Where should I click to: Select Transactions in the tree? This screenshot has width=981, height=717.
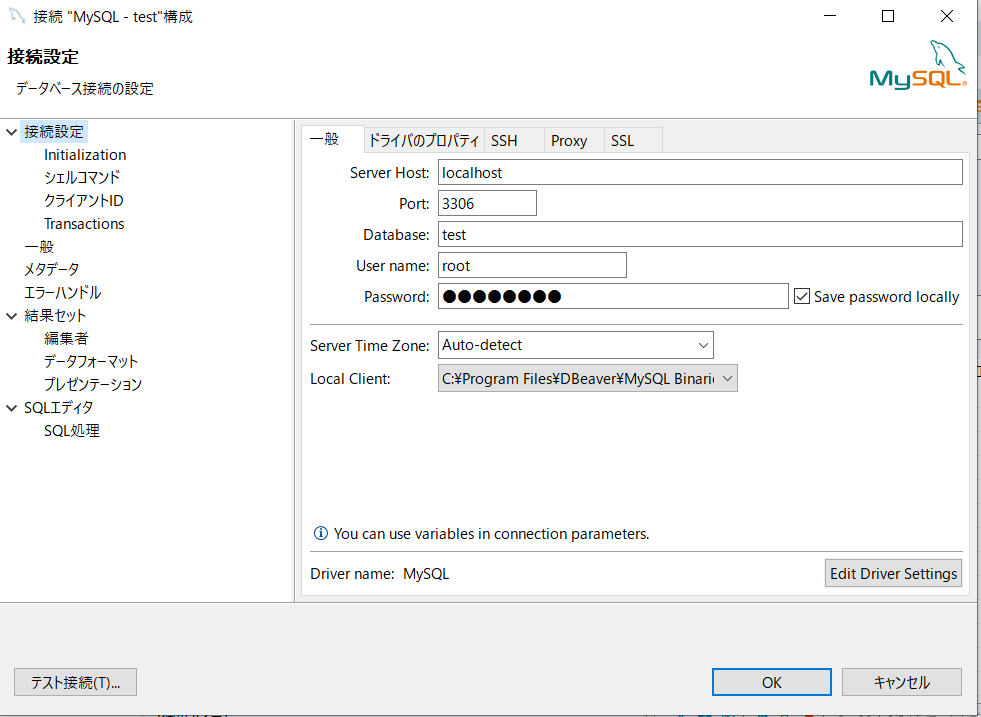coord(84,223)
